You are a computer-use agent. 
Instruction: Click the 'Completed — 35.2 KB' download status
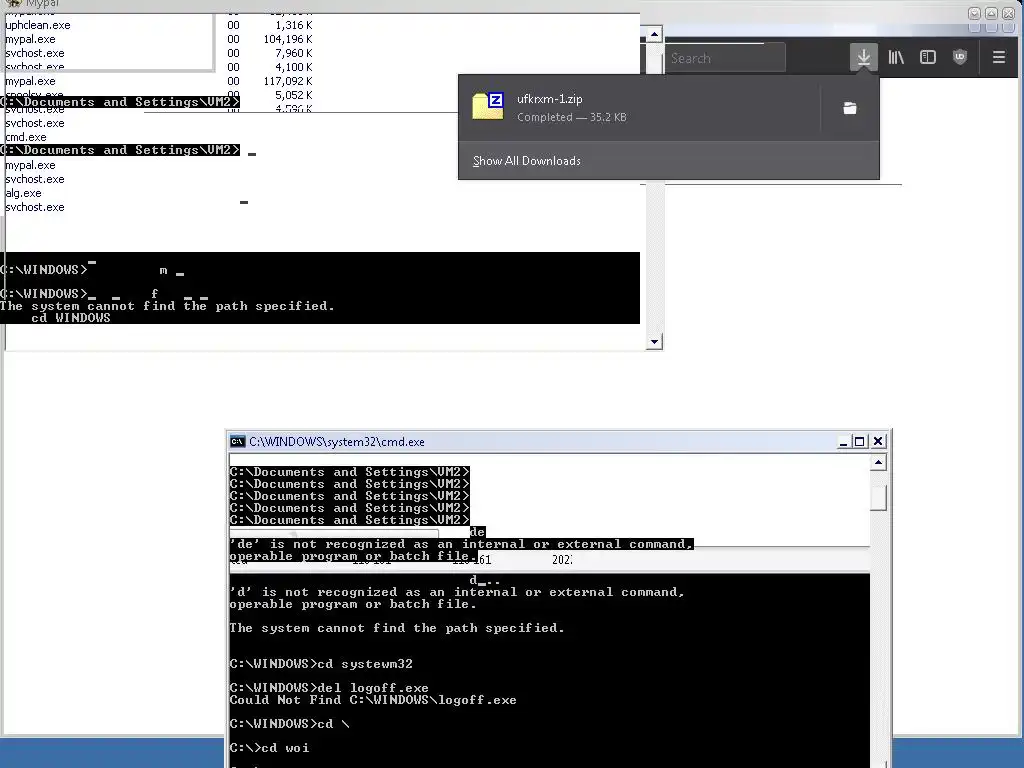click(571, 118)
